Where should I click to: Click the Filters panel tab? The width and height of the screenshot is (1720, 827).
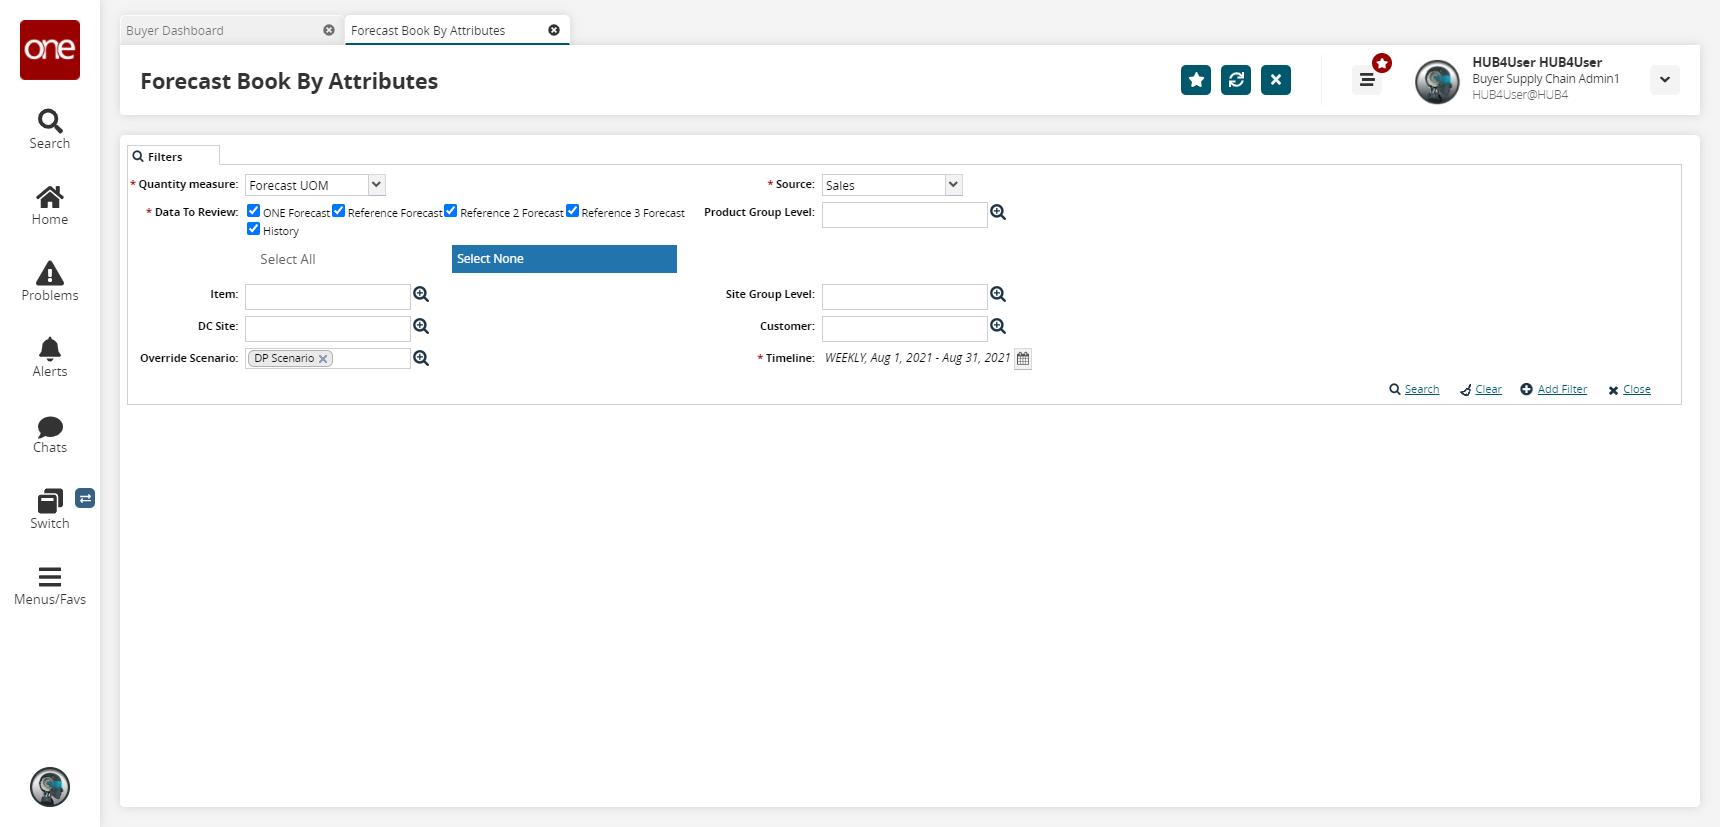[x=173, y=156]
